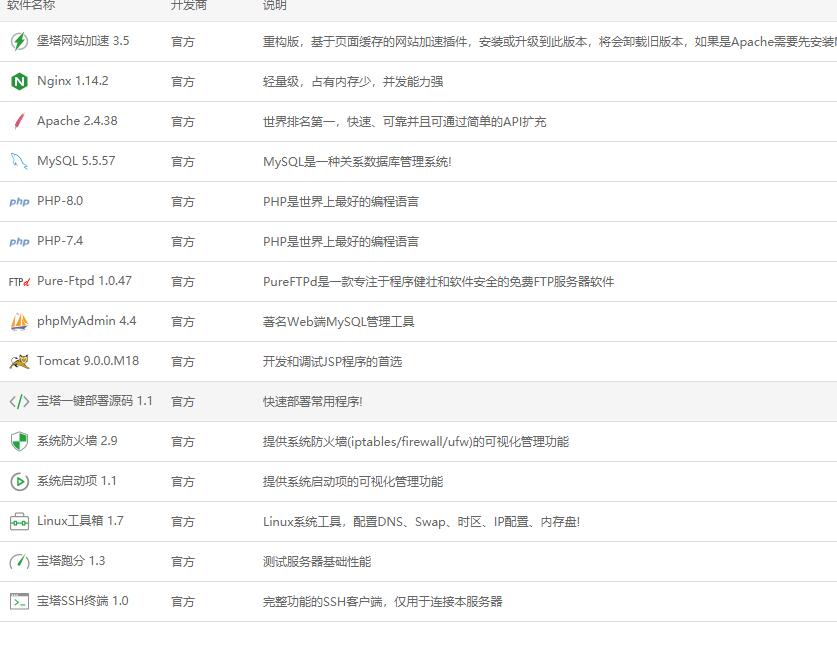The height and width of the screenshot is (655, 837).
Task: Click the green Nginx logo icon
Action: click(x=19, y=81)
